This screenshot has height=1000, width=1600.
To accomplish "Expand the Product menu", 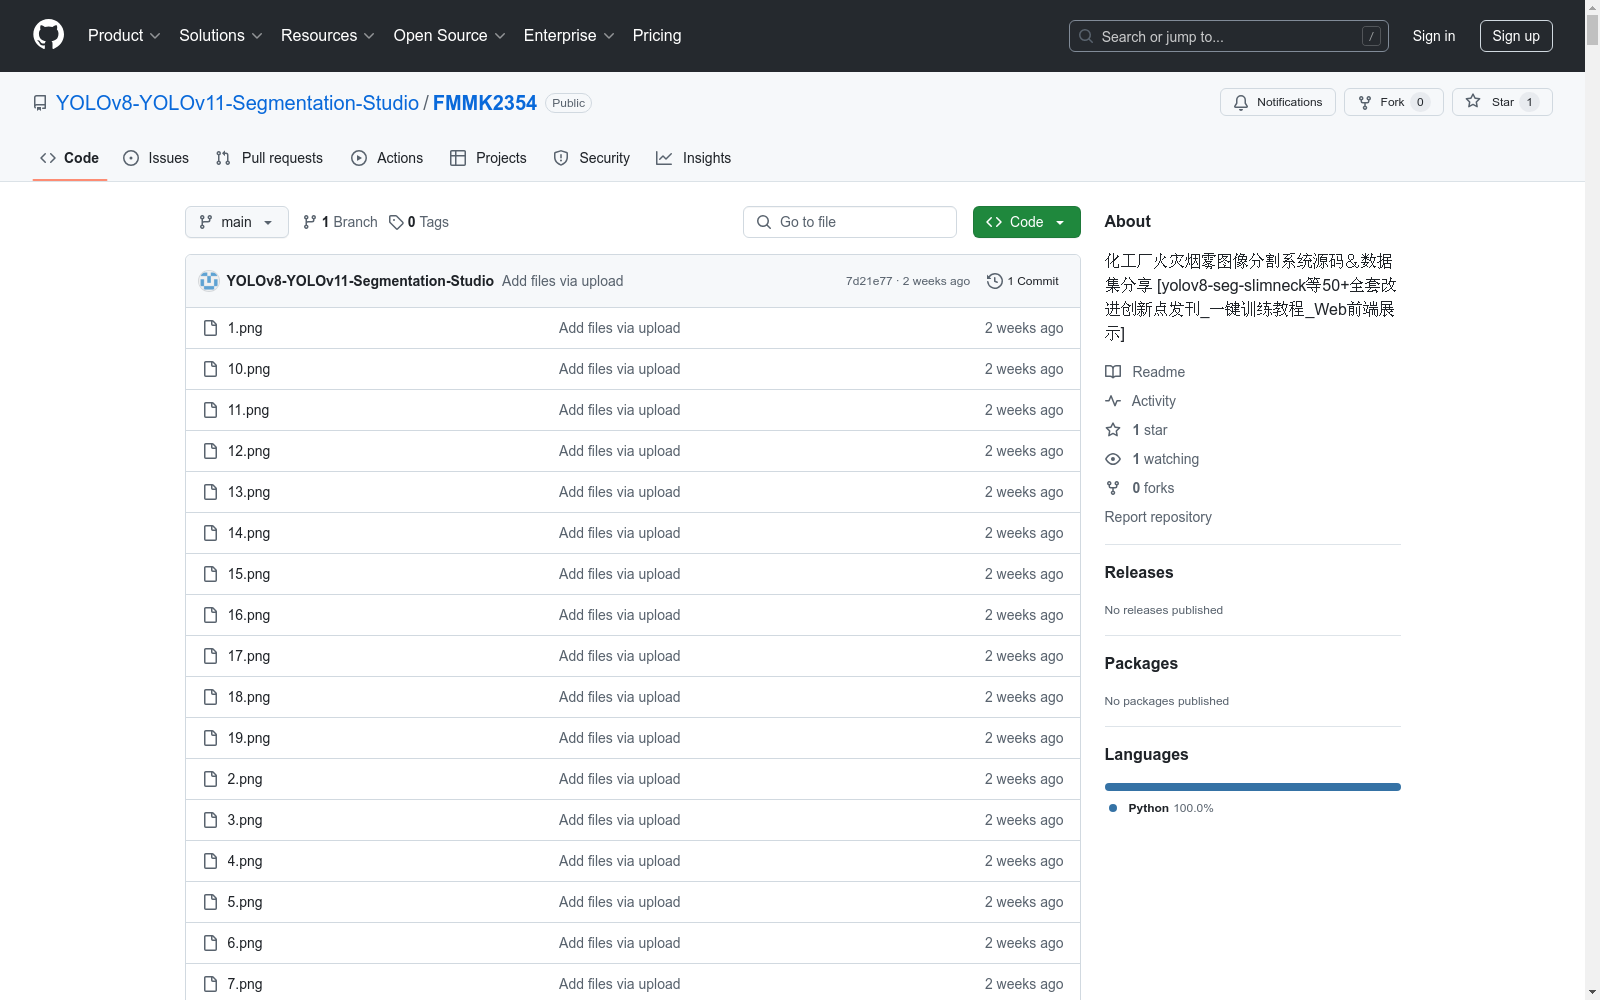I will click(x=124, y=36).
